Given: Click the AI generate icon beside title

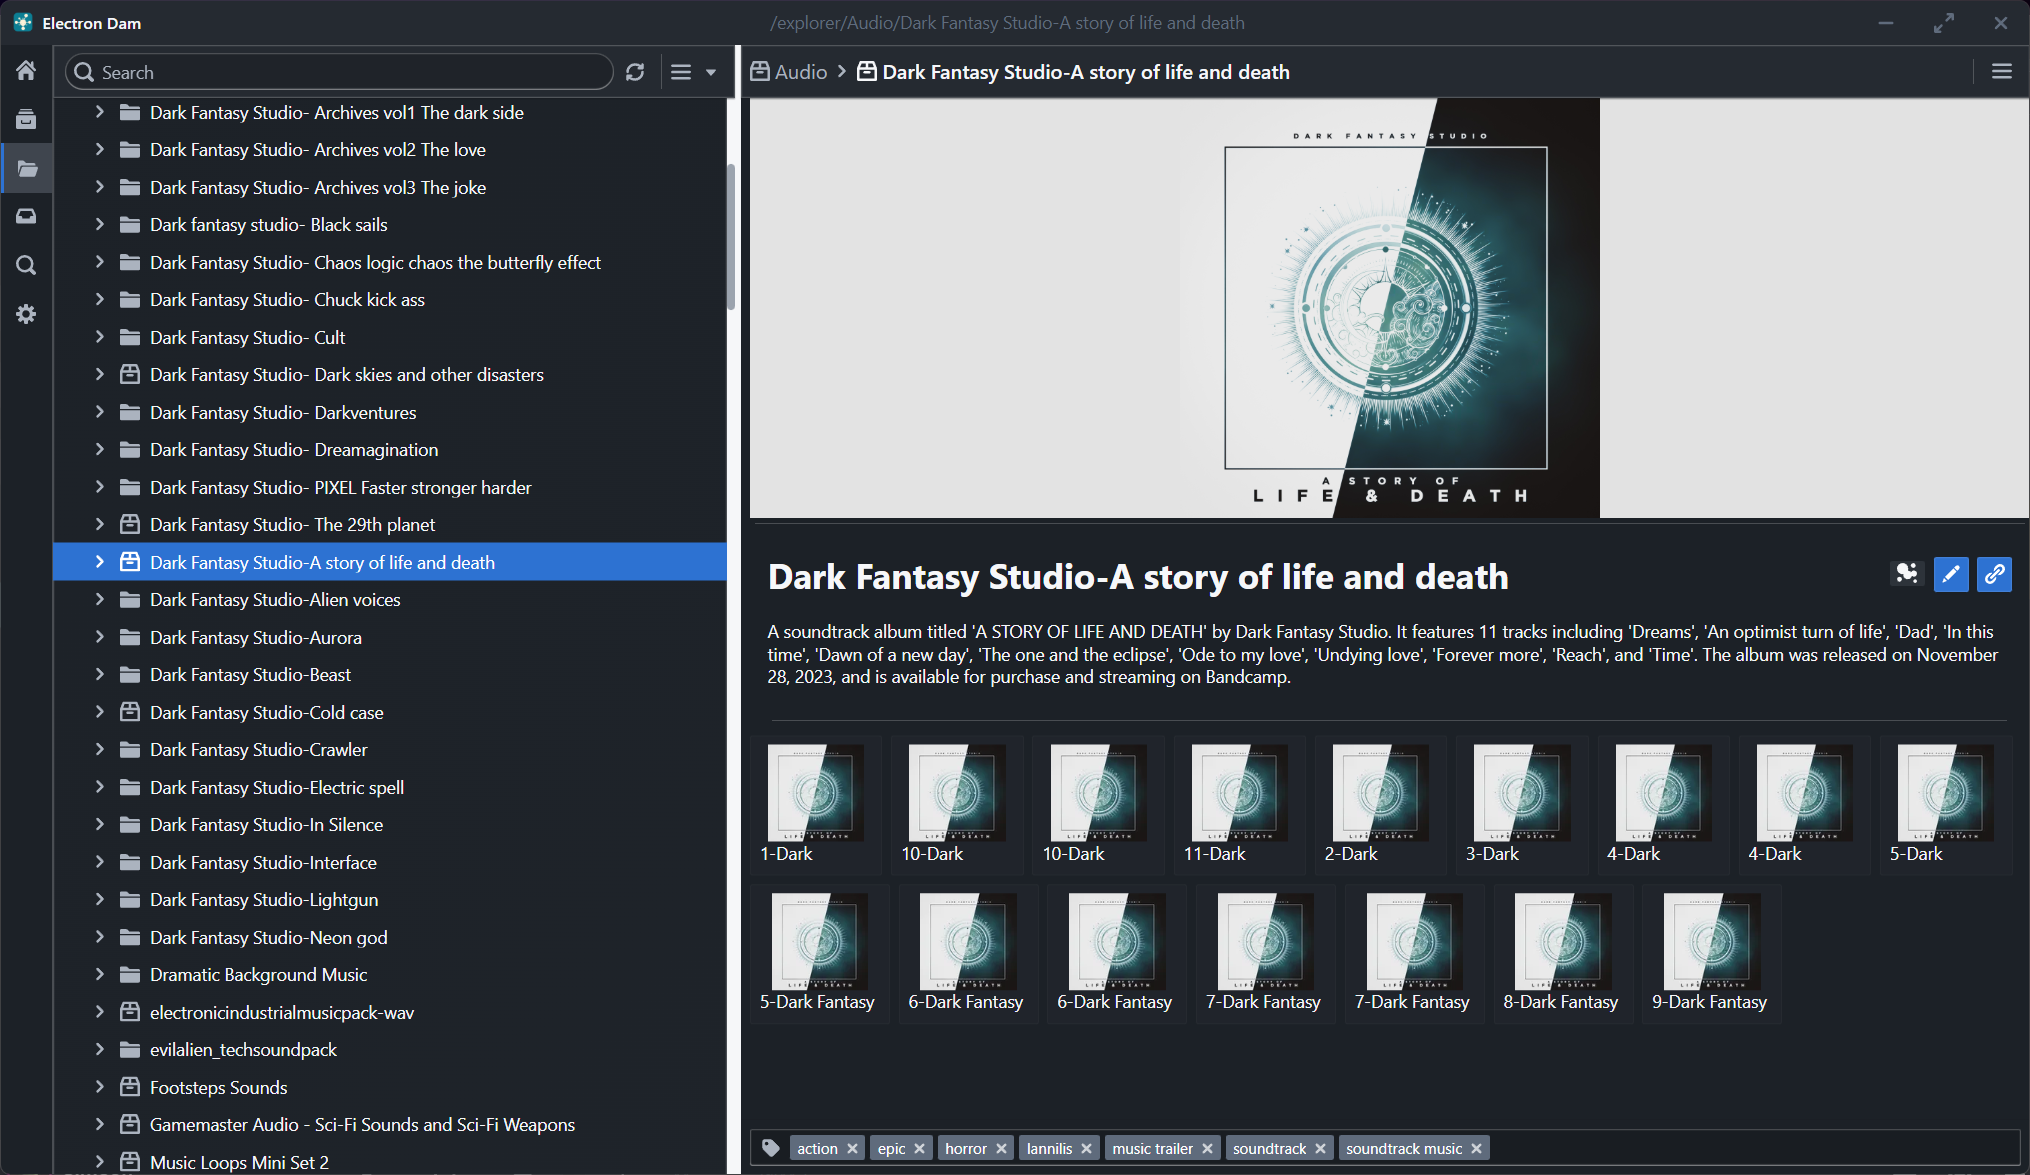Looking at the screenshot, I should (1907, 574).
